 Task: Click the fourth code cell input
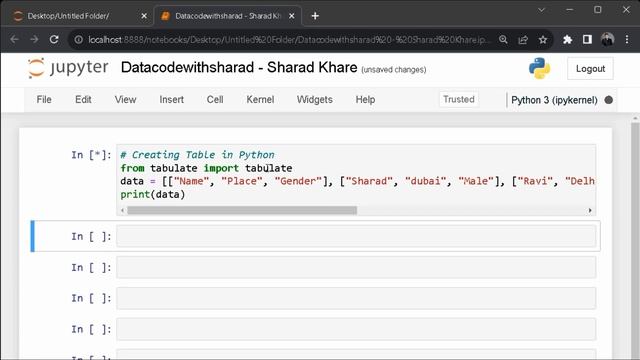[356, 298]
